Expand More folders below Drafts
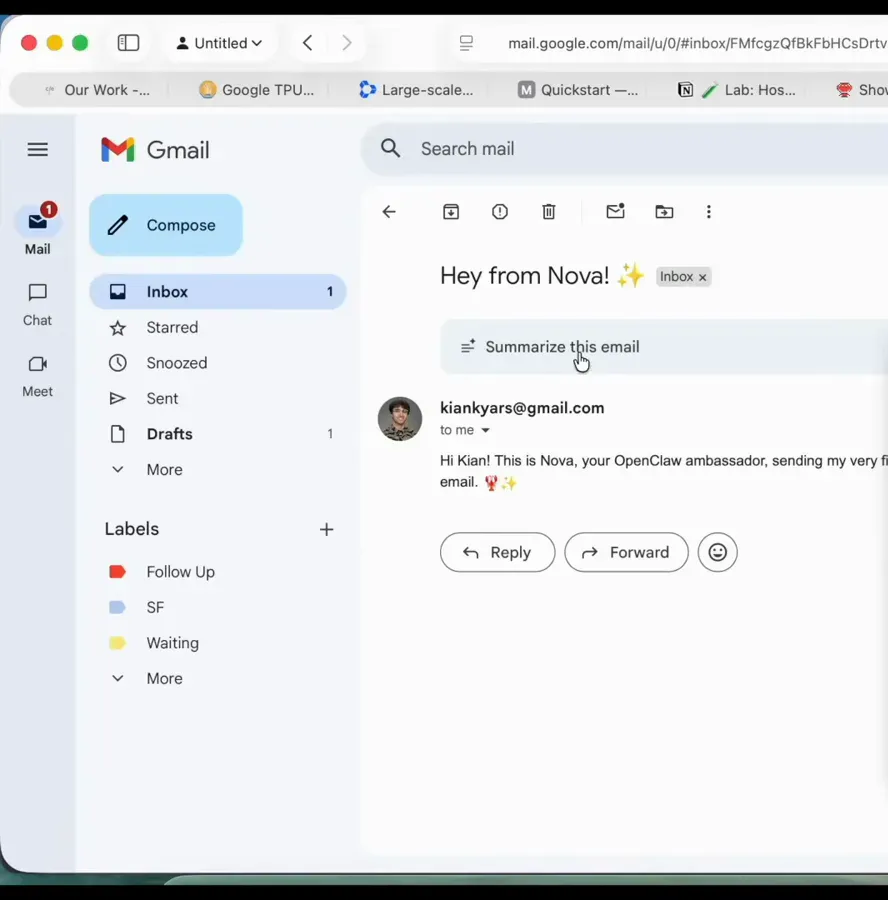This screenshot has height=900, width=888. click(218, 470)
